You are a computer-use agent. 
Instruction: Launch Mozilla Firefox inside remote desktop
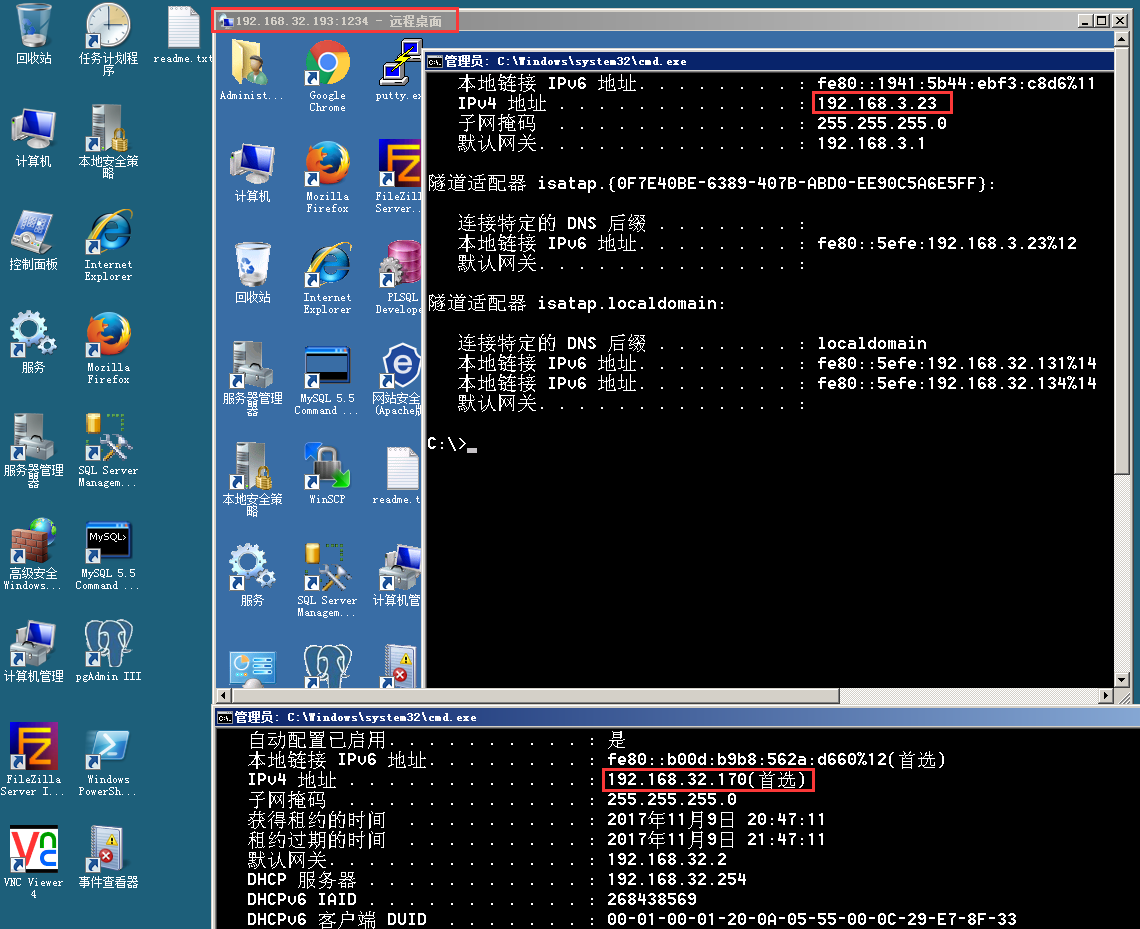coord(327,177)
